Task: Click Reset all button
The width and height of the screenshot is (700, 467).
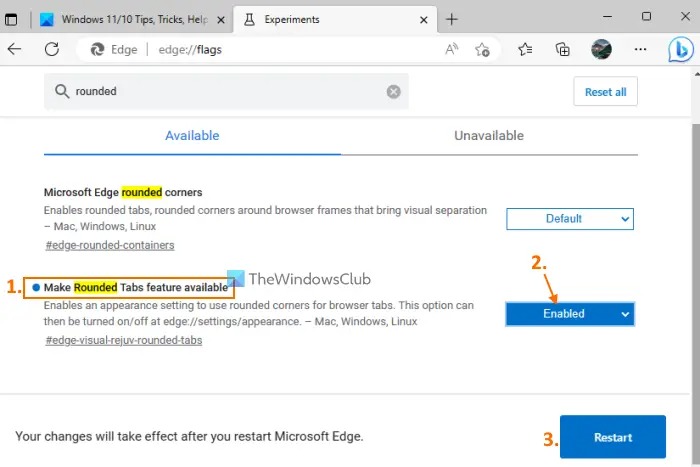Action: [x=605, y=92]
